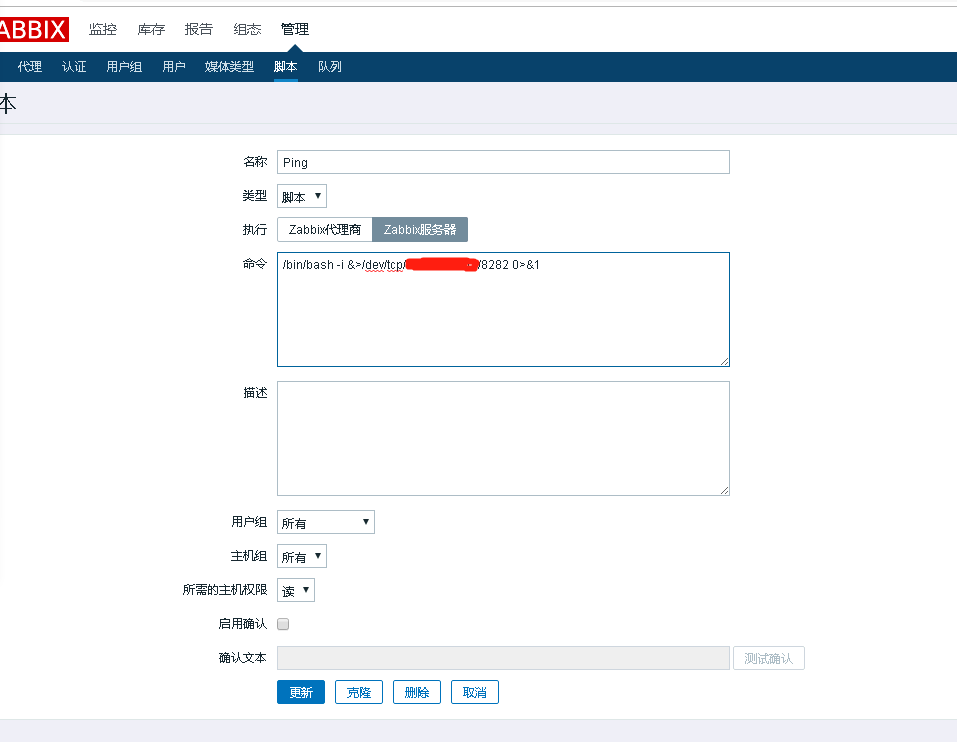The height and width of the screenshot is (742, 957).
Task: Click inside the 命令 text area
Action: (503, 309)
